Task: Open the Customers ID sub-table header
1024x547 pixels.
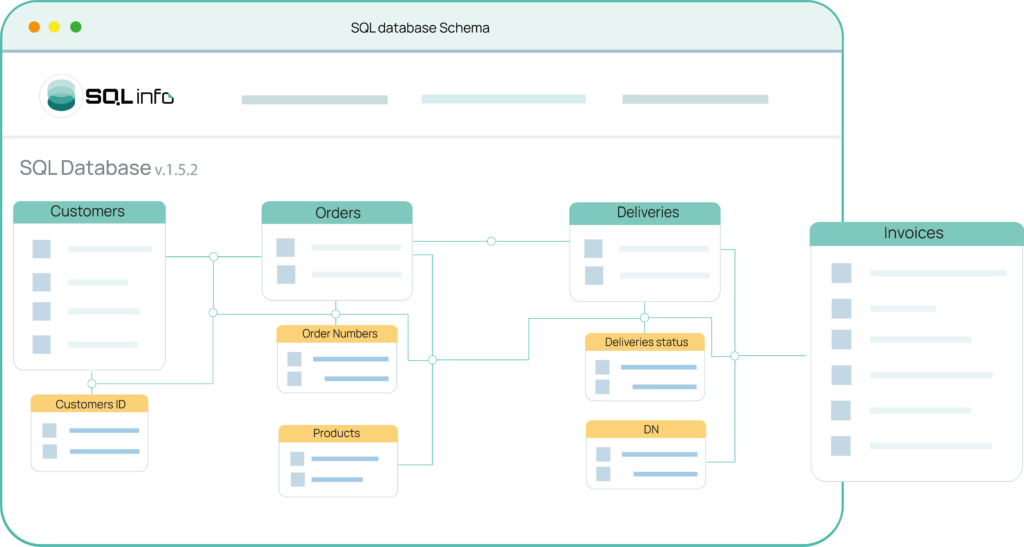Action: tap(89, 404)
